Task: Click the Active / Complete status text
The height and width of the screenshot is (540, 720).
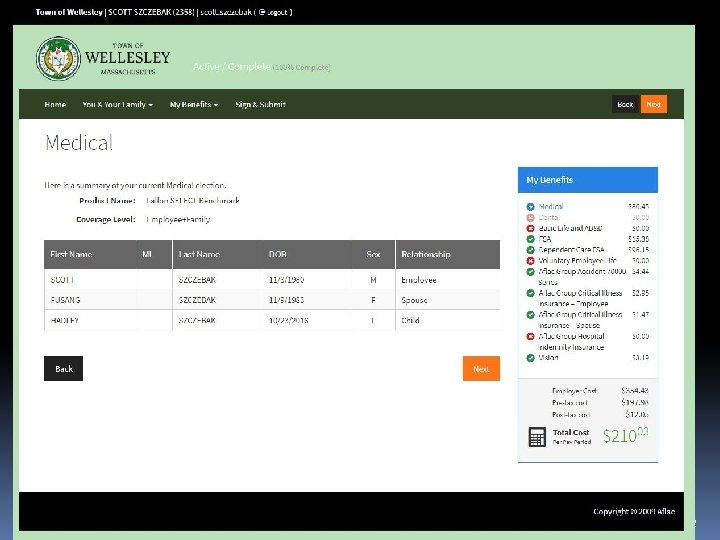Action: [232, 67]
